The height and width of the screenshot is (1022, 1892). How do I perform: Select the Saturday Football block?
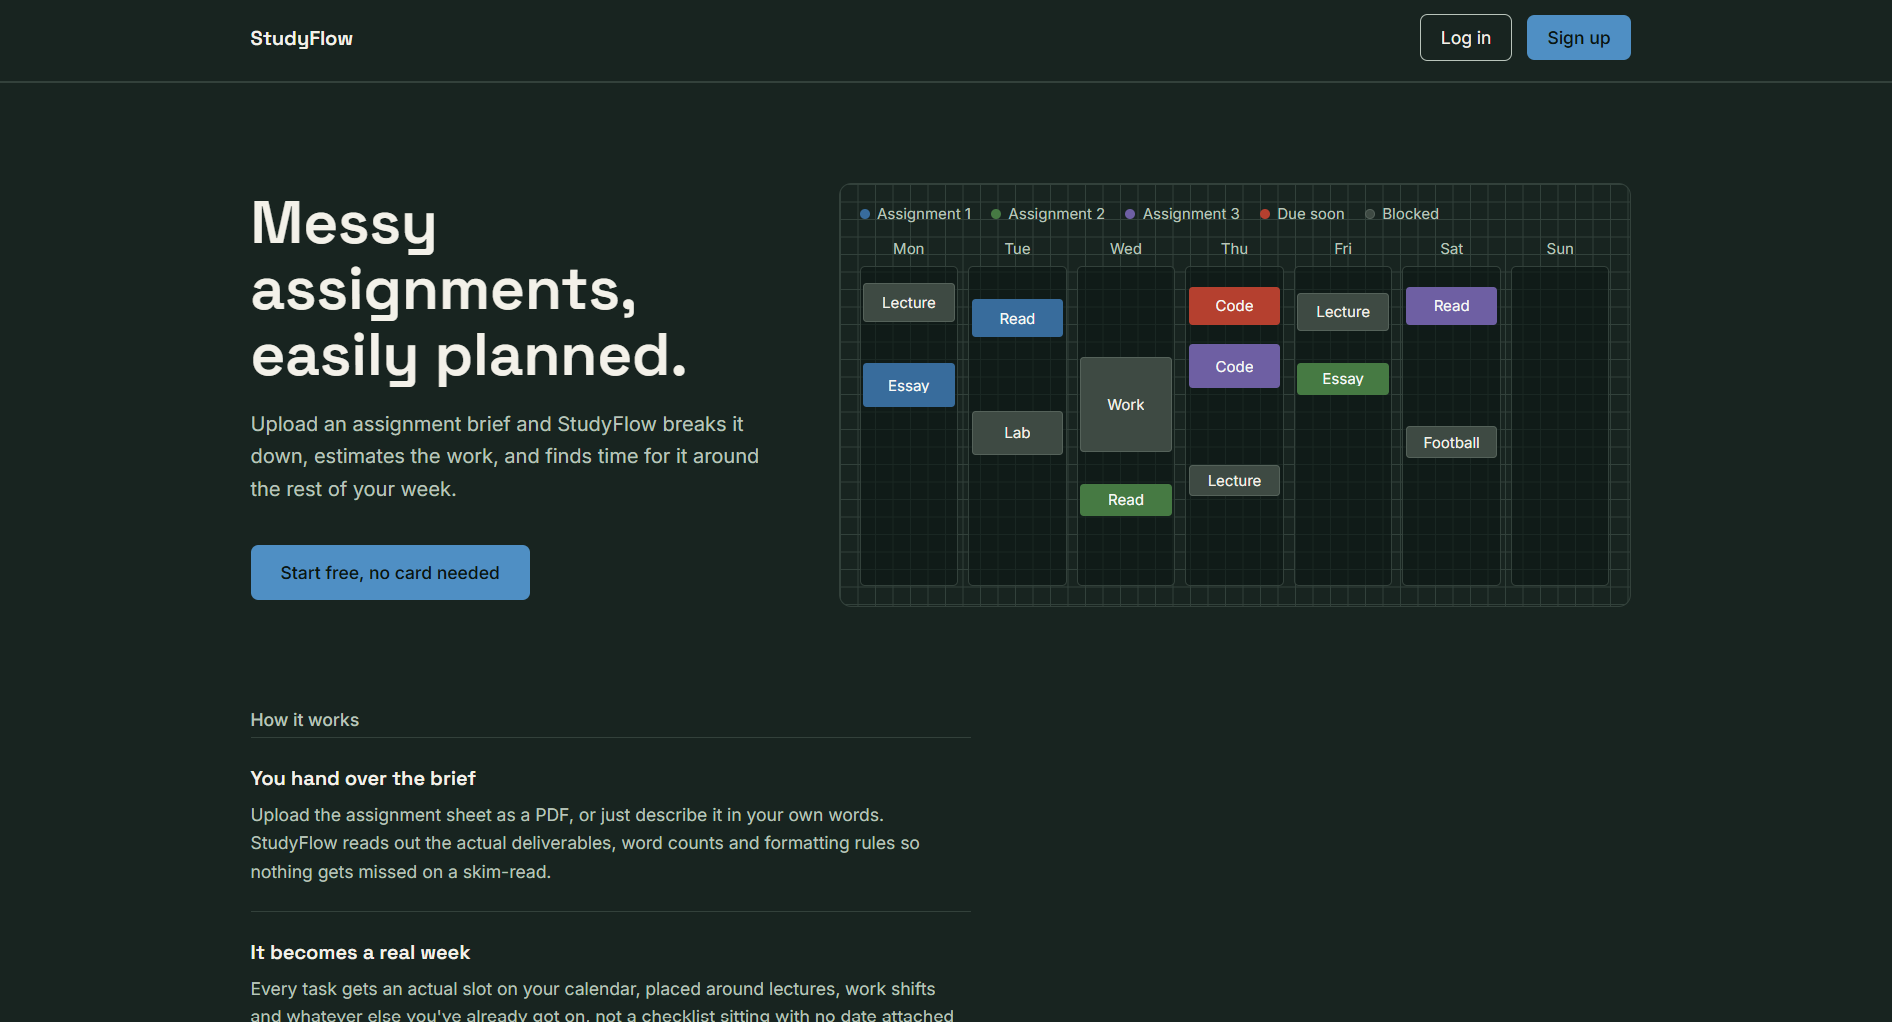[1451, 443]
